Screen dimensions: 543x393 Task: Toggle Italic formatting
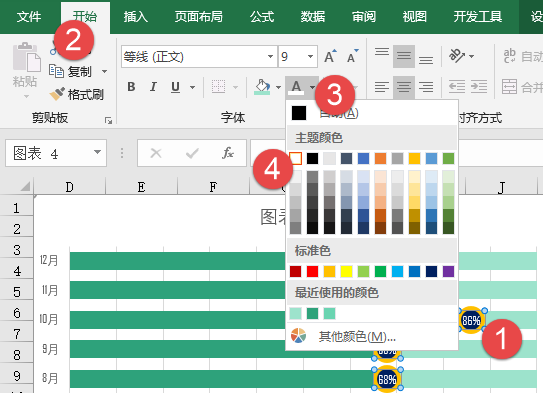(153, 87)
